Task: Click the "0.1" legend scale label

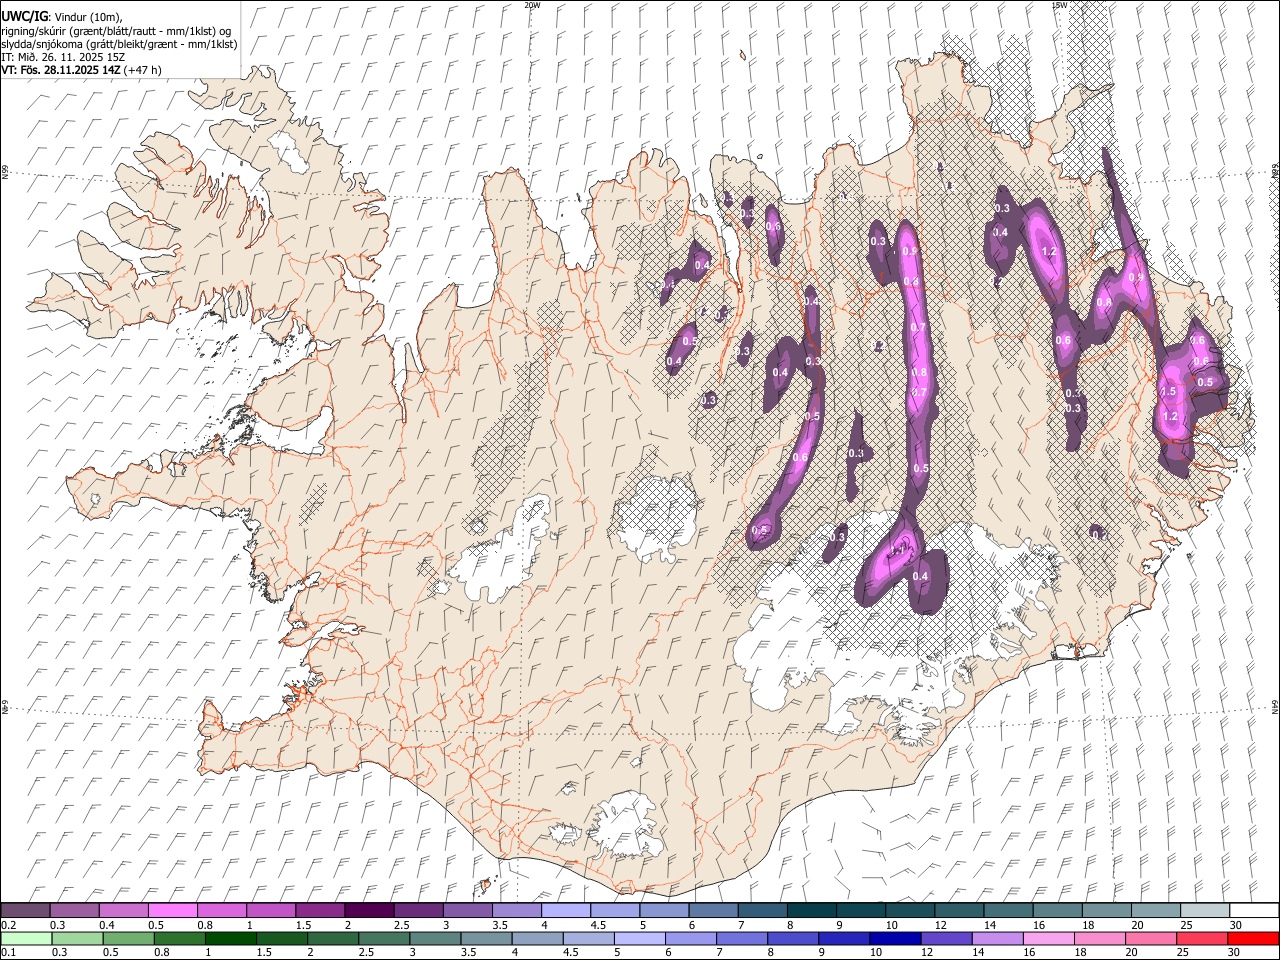Action: (9, 952)
